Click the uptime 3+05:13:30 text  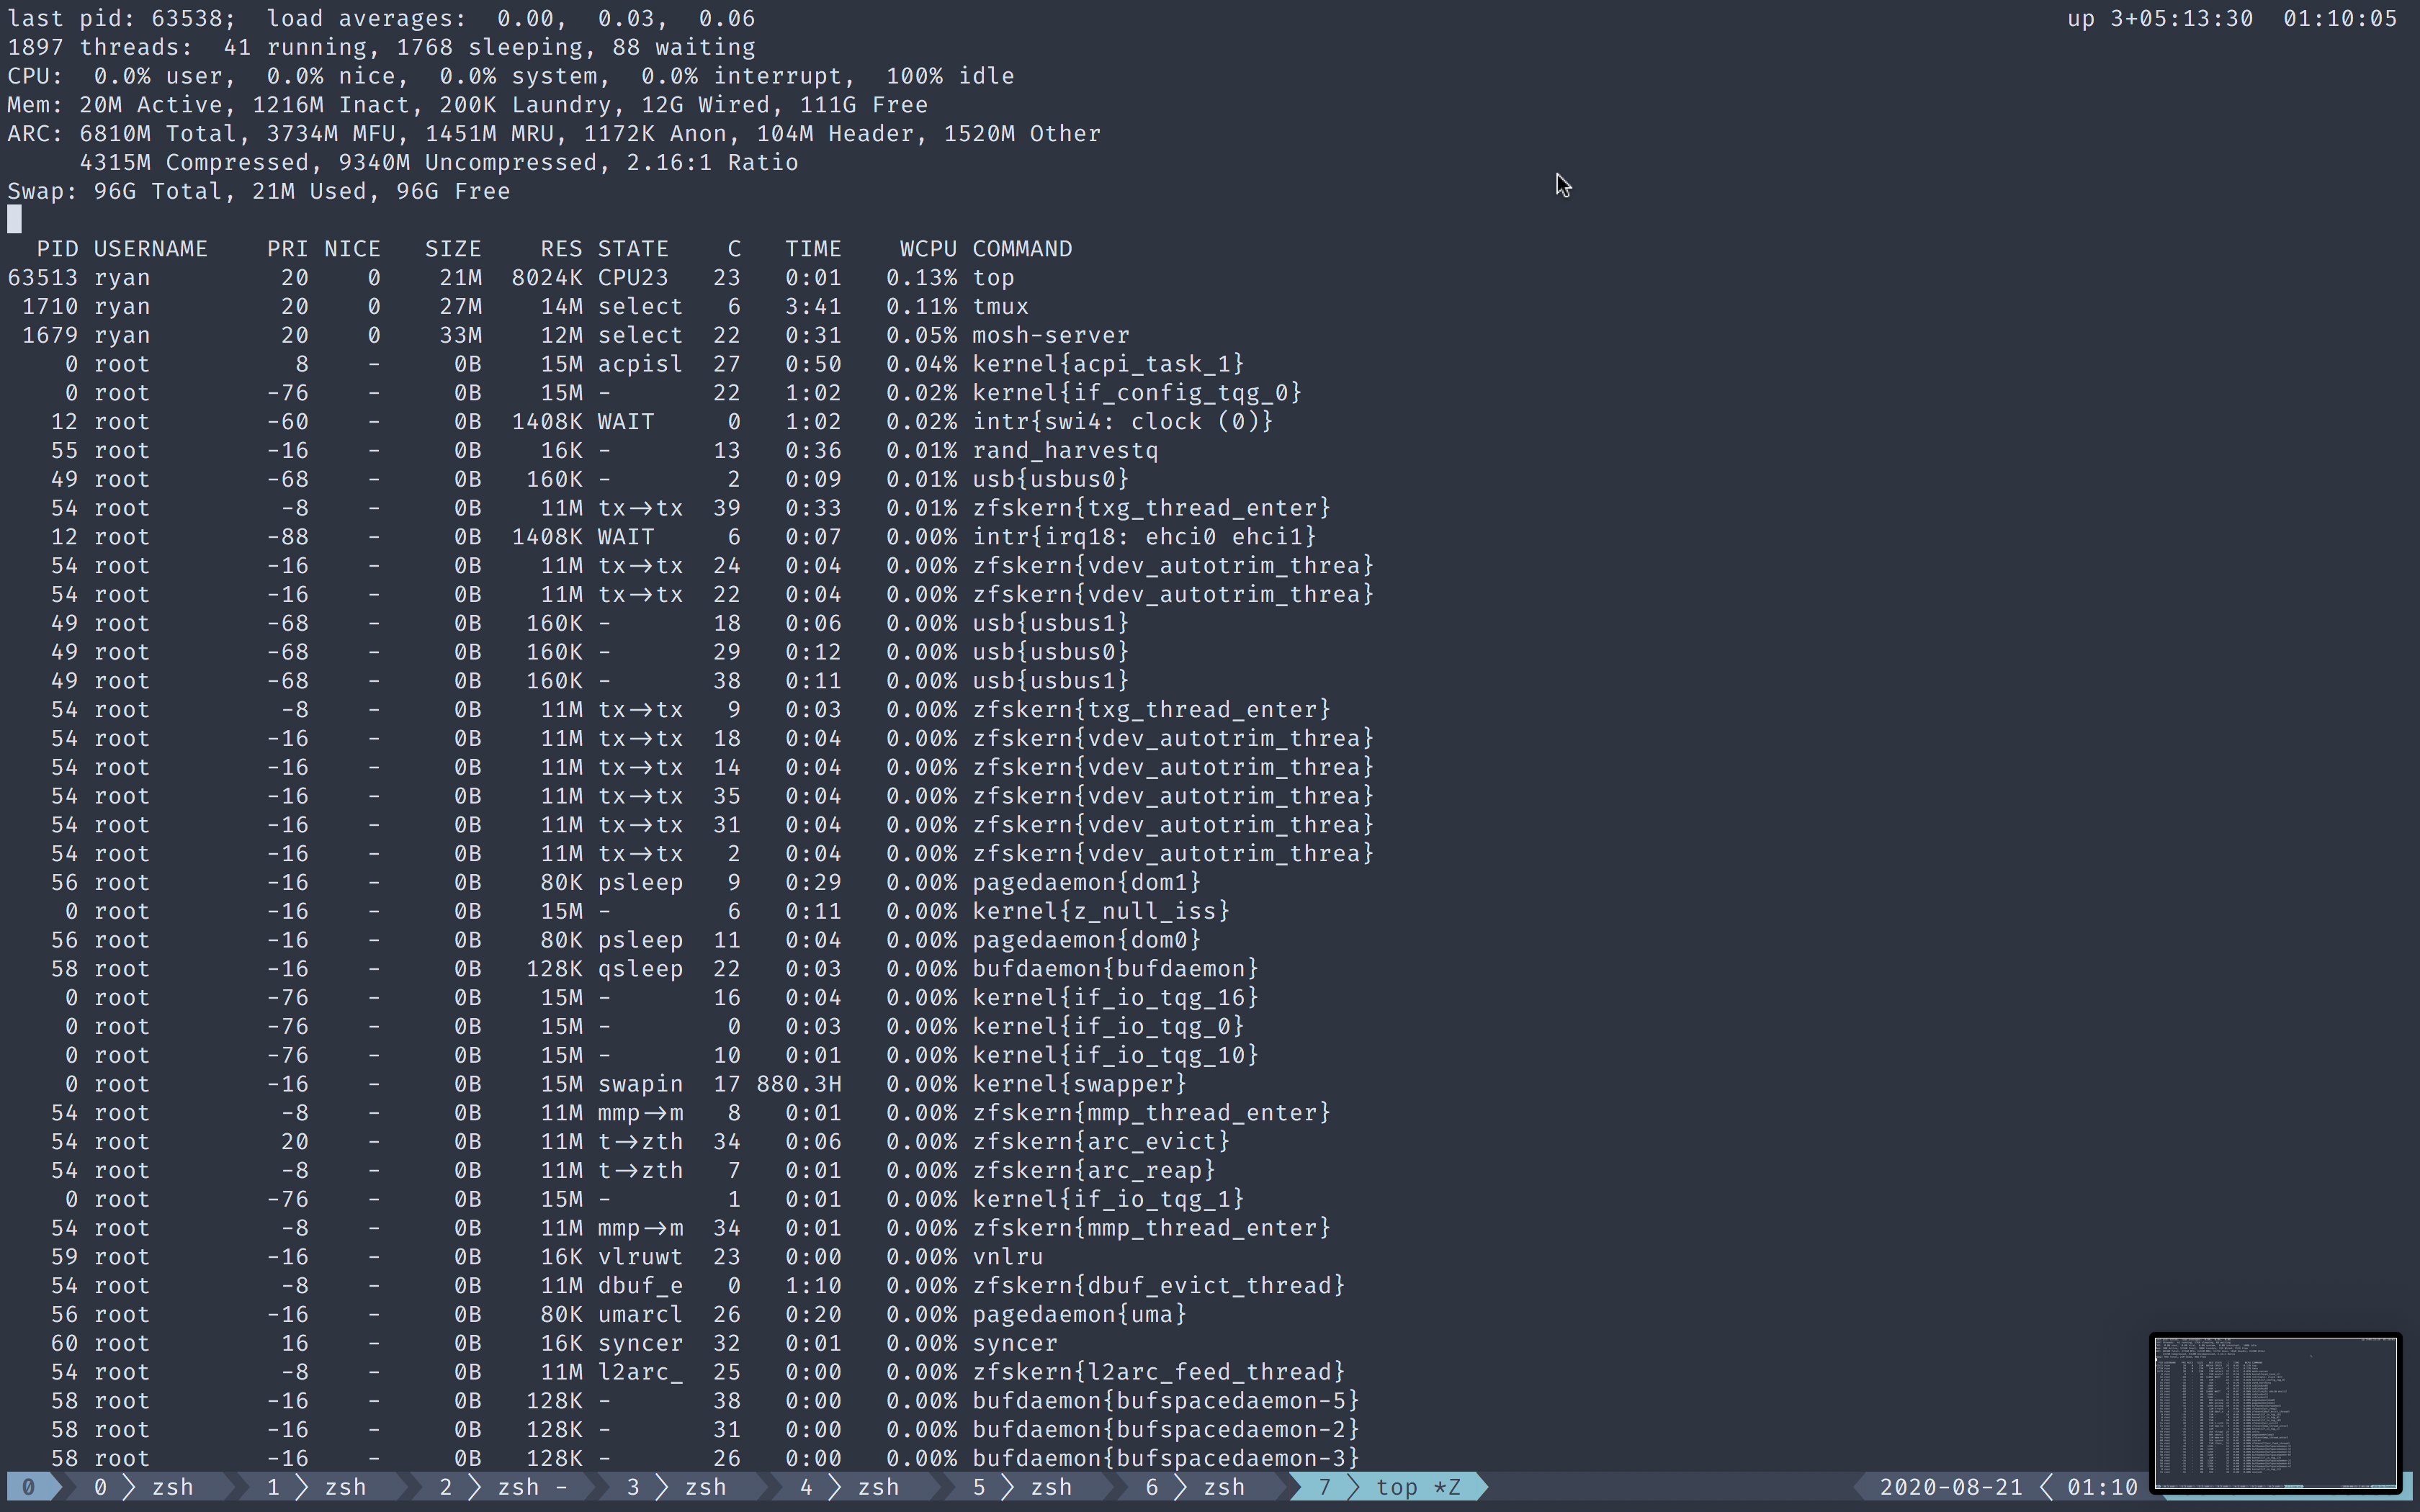[x=2181, y=19]
